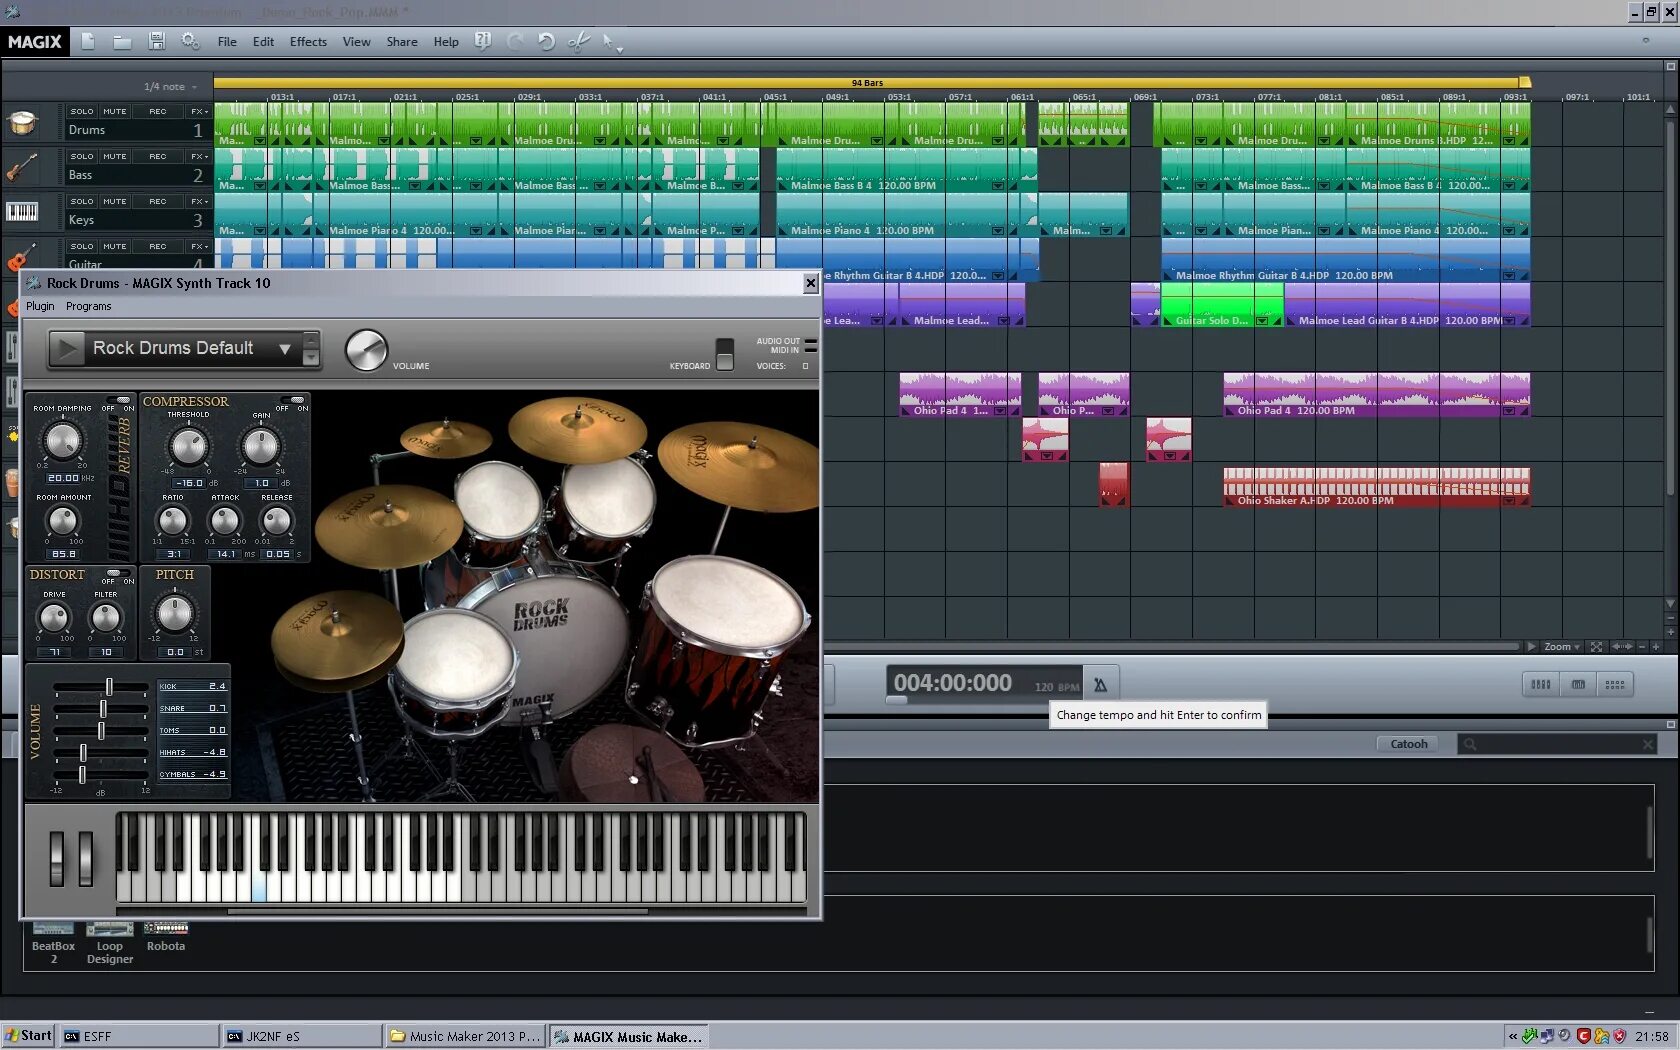The image size is (1680, 1050).
Task: Mute the Bass track
Action: click(x=115, y=156)
